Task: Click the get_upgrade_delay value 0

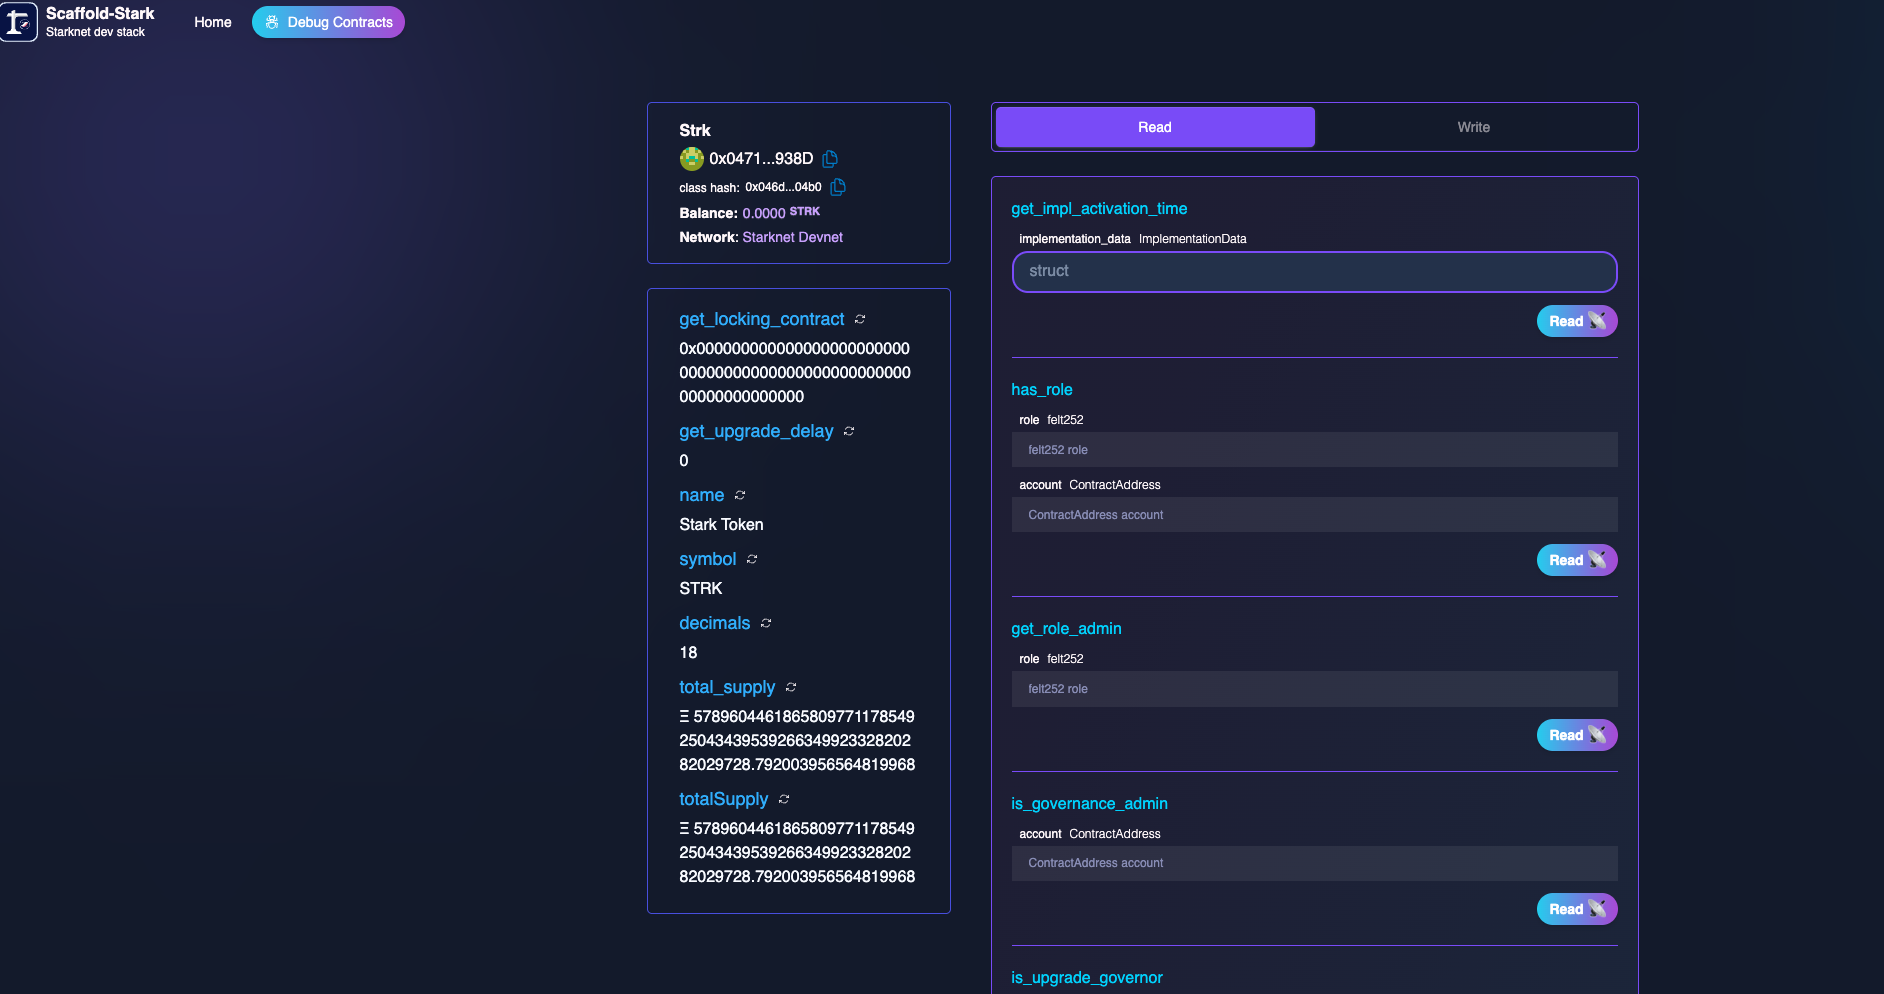Action: point(684,460)
